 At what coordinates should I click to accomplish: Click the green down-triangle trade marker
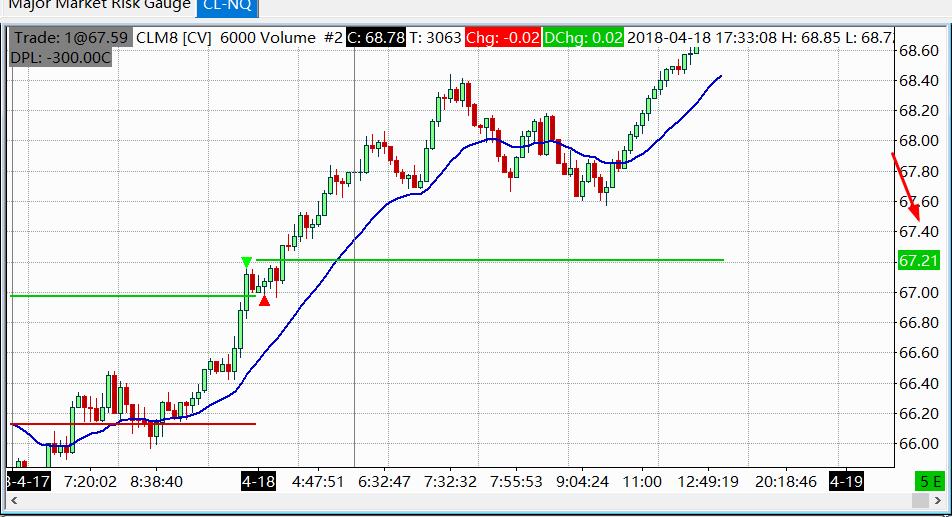click(x=246, y=262)
